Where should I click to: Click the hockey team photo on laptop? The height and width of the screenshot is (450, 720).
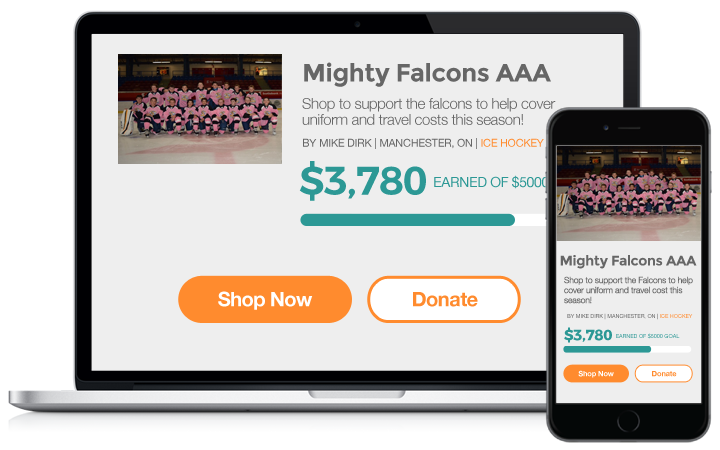click(x=200, y=109)
